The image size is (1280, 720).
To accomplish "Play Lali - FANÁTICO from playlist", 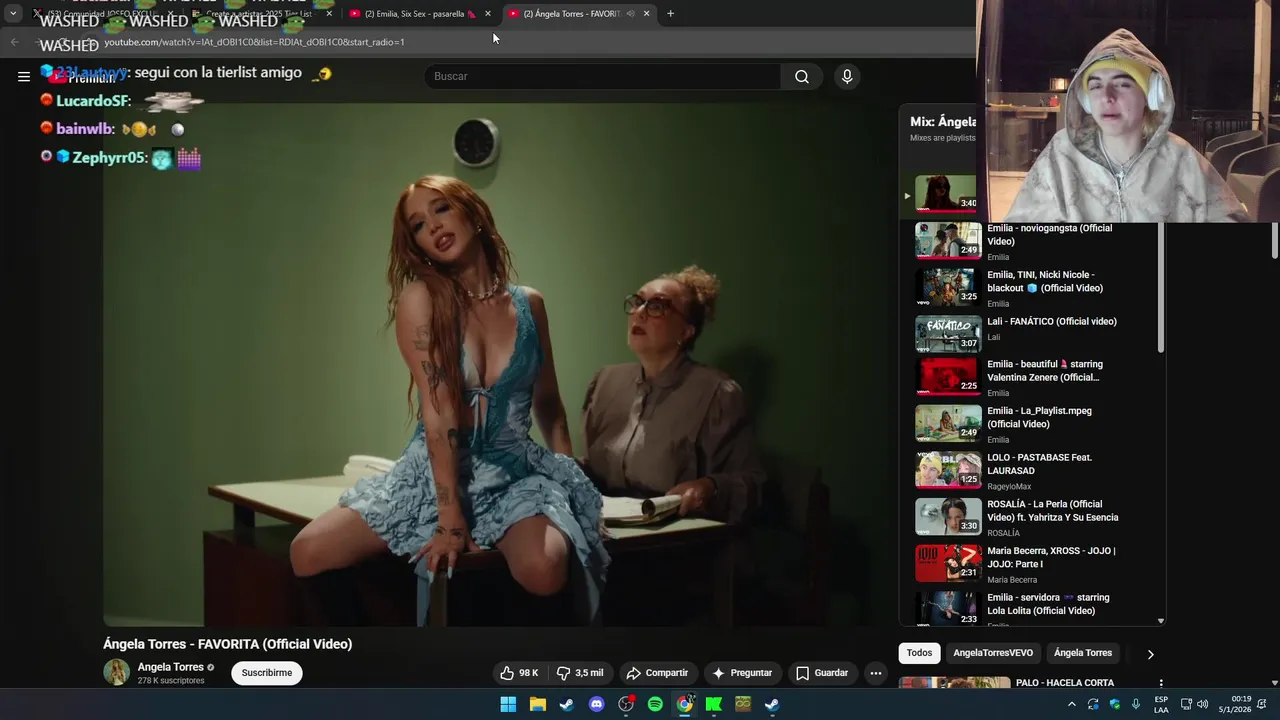I will click(x=1030, y=334).
